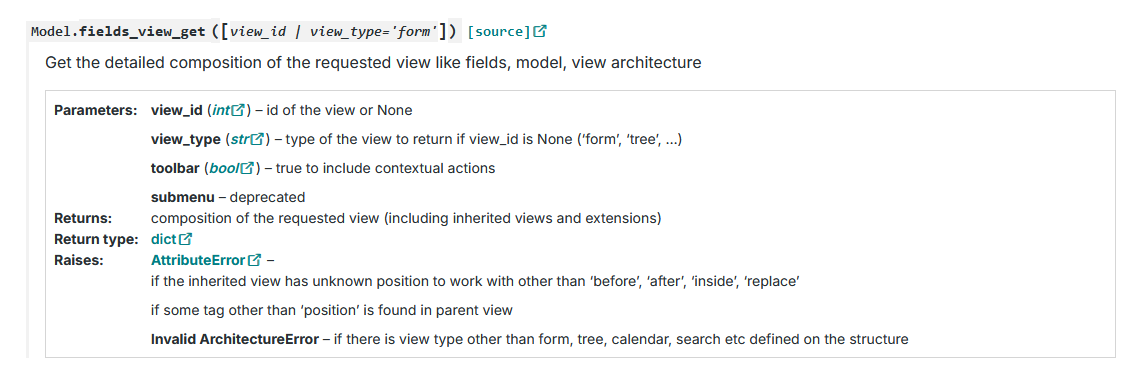The image size is (1139, 379).
Task: Click the view_id parameter name in description
Action: (x=177, y=110)
